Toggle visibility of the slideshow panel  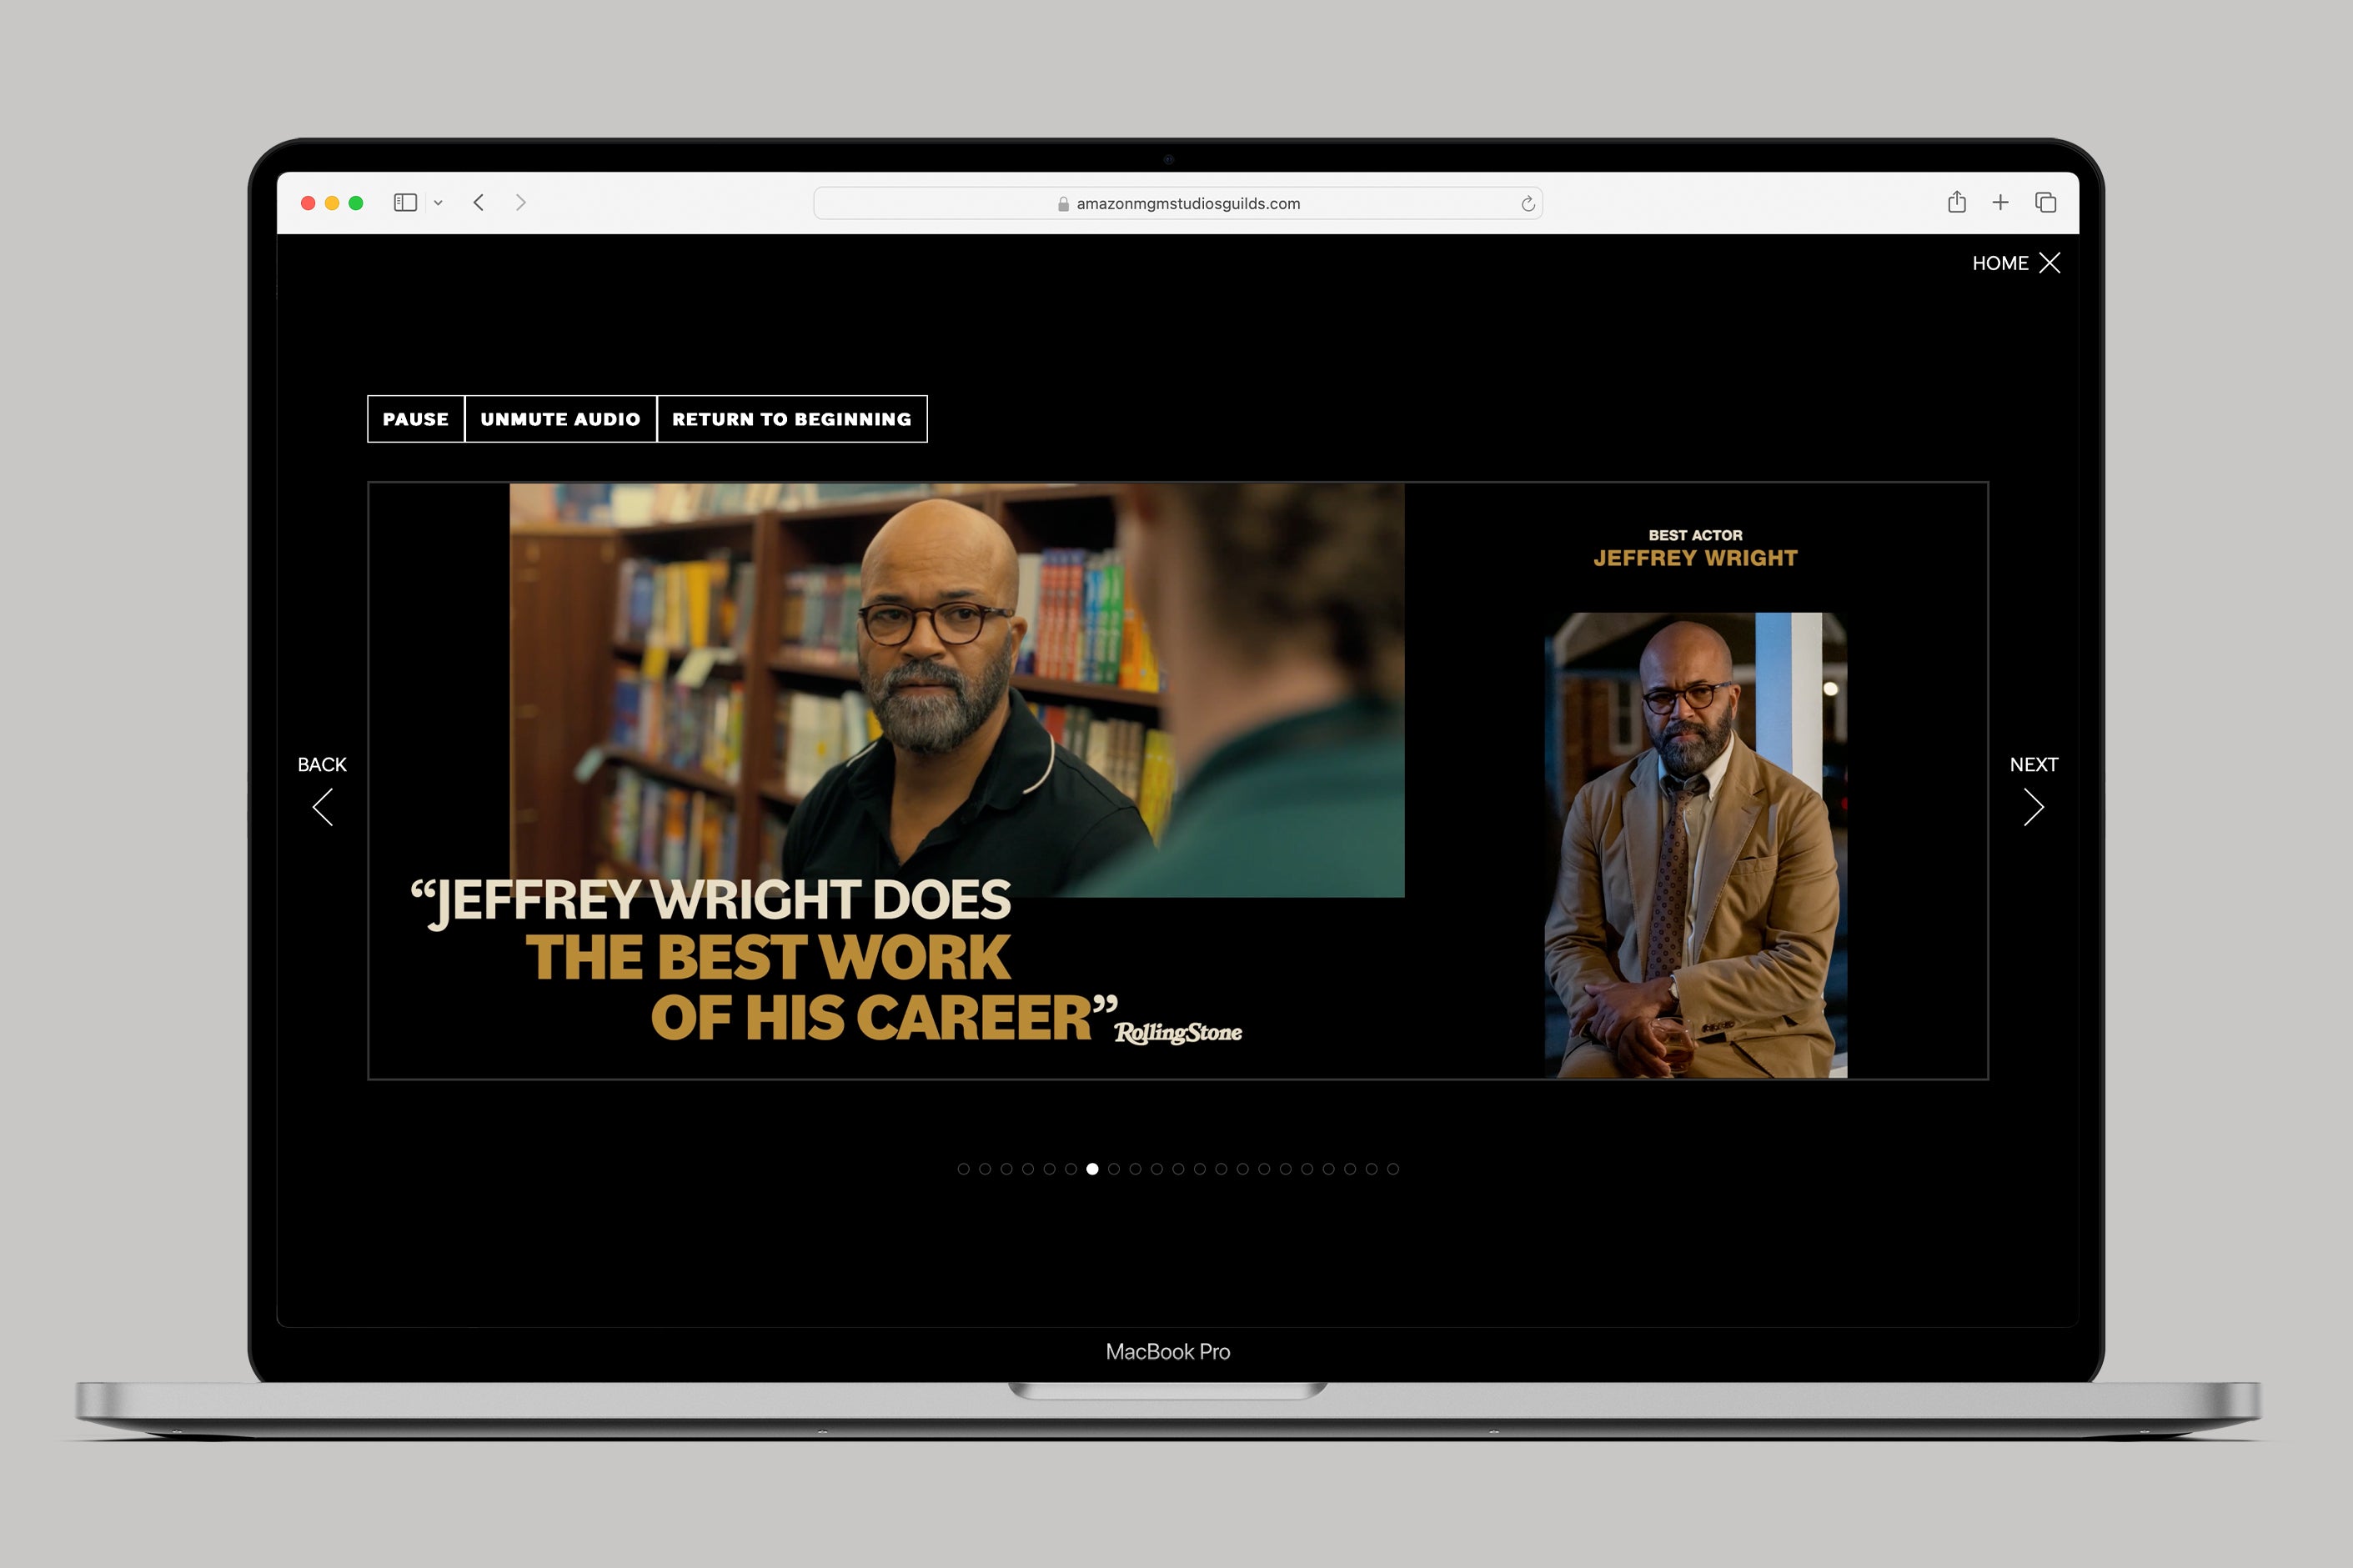coord(2052,263)
